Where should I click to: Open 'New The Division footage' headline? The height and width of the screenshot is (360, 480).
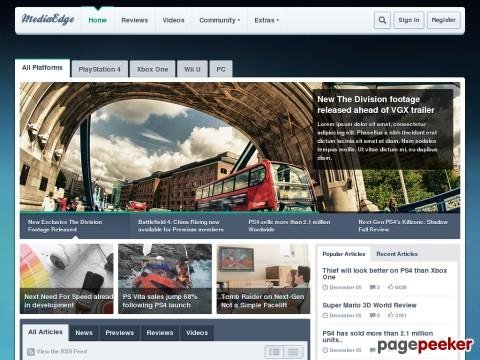(x=376, y=105)
